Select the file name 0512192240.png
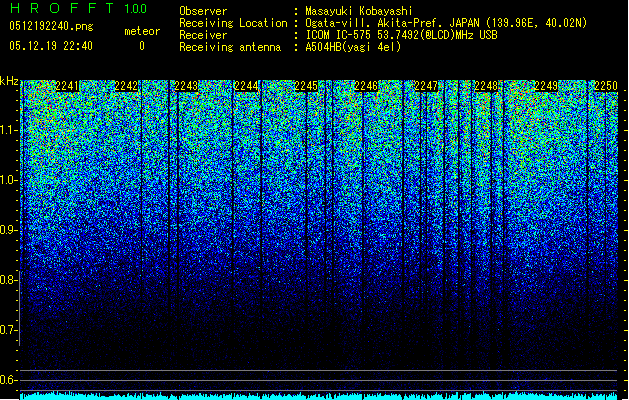The height and width of the screenshot is (400, 629). (x=51, y=27)
